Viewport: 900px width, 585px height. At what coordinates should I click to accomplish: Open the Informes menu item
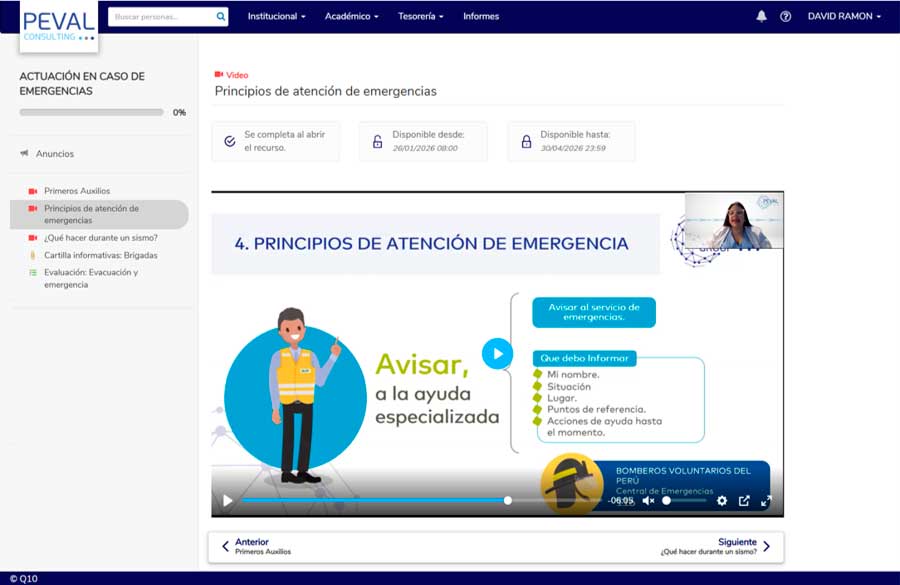point(481,16)
